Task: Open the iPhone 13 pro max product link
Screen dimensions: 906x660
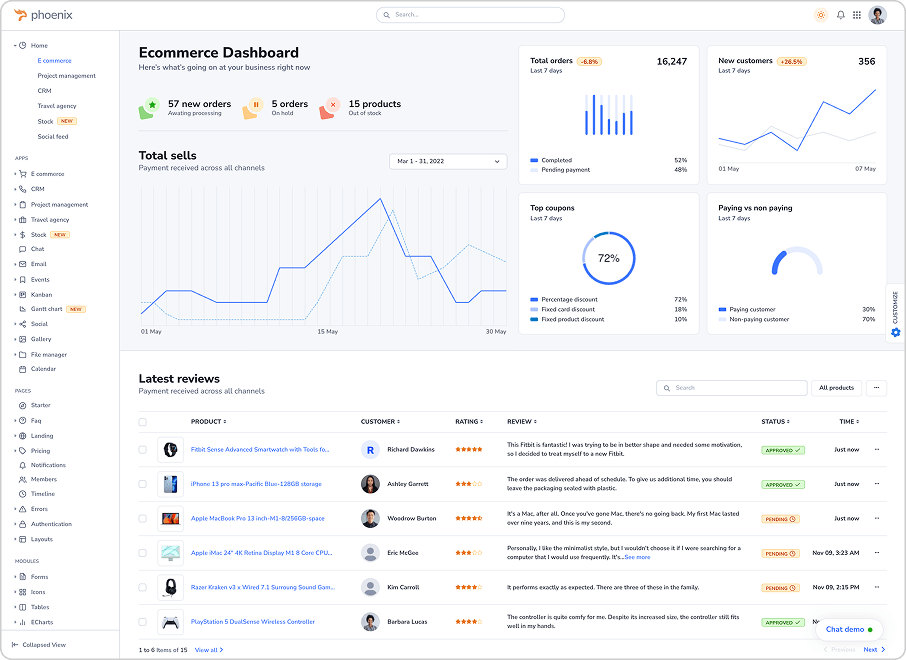Action: tap(256, 484)
